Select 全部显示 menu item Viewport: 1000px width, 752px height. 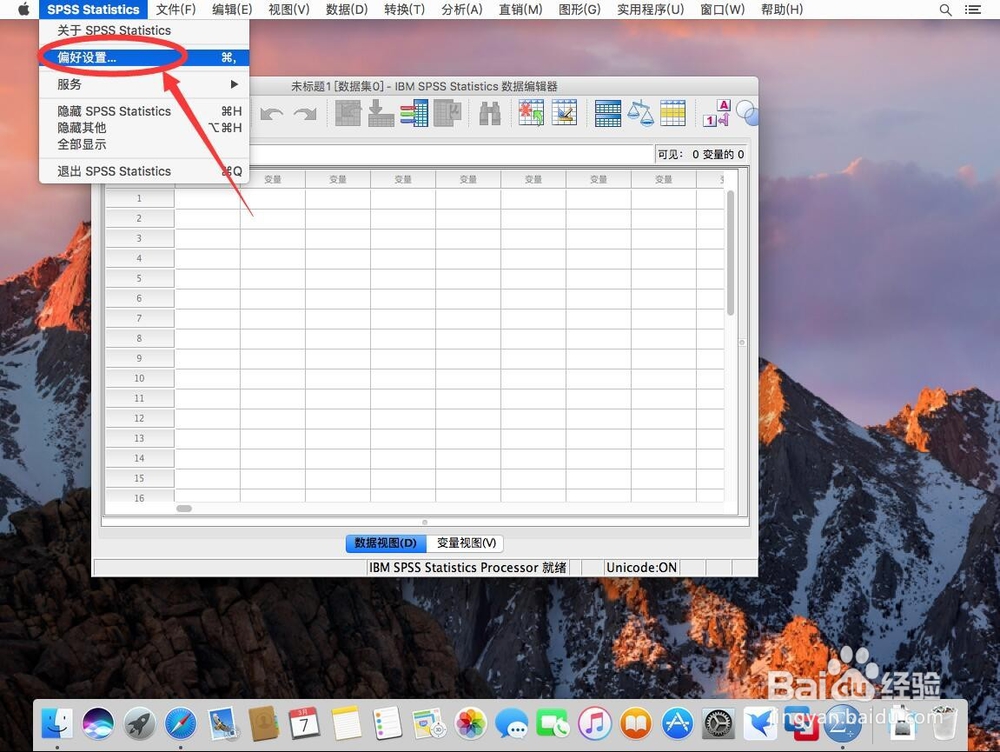click(144, 144)
